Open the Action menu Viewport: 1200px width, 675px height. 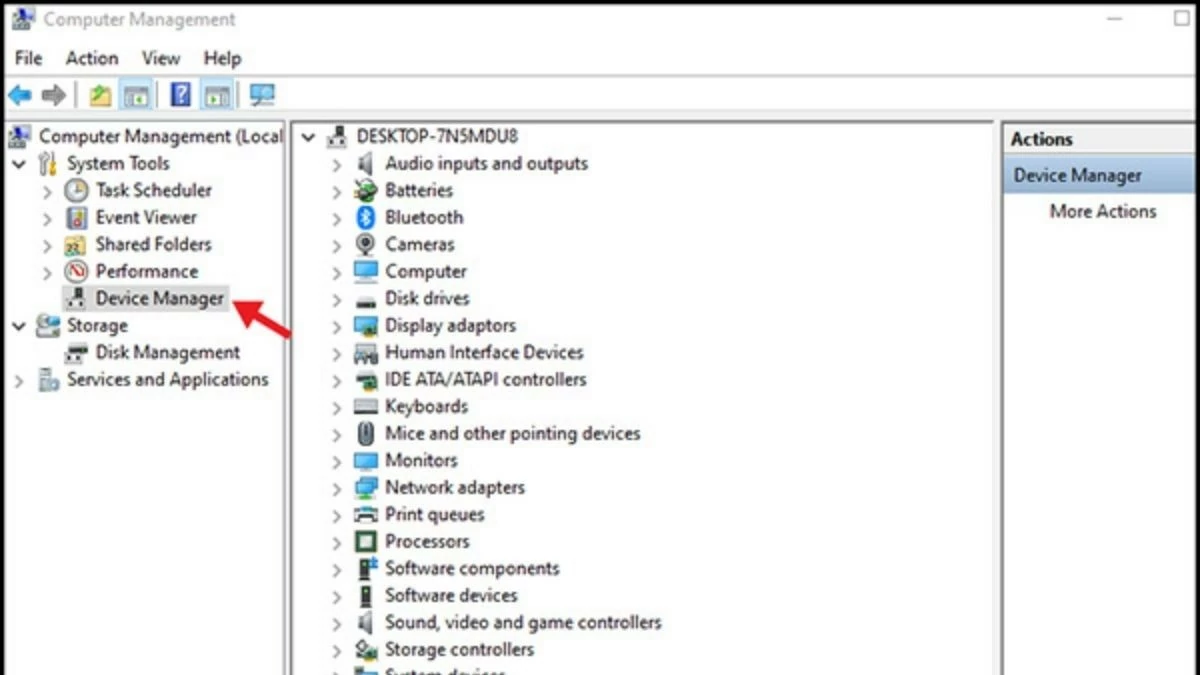click(x=91, y=58)
